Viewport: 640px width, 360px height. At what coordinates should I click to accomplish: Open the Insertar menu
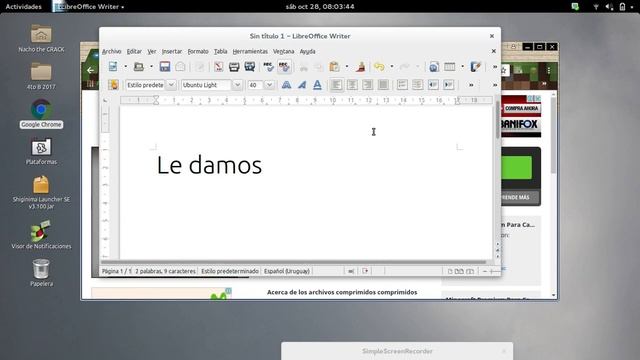click(172, 51)
